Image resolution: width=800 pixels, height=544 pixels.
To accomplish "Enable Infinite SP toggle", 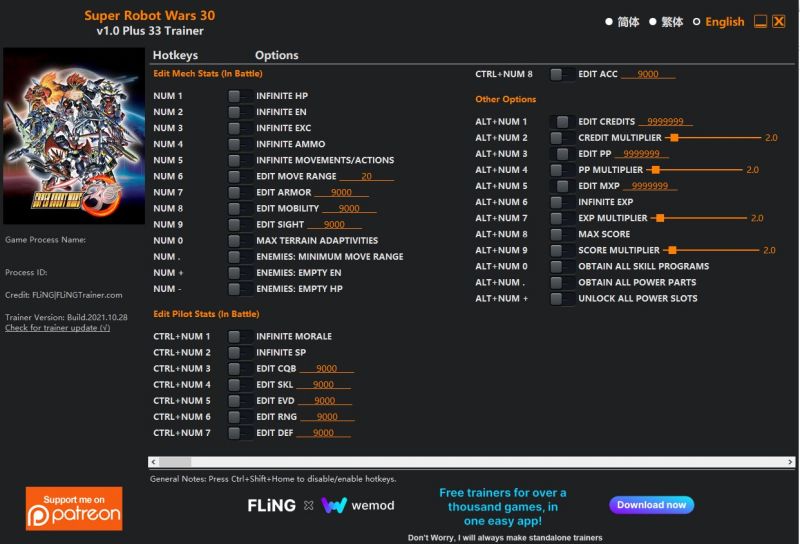I will coord(240,353).
